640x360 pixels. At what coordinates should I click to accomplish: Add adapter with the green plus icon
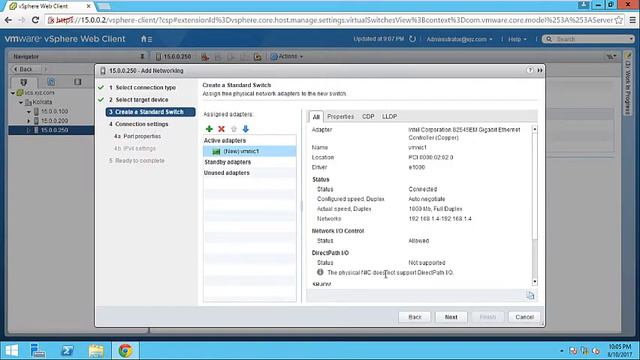coord(209,129)
